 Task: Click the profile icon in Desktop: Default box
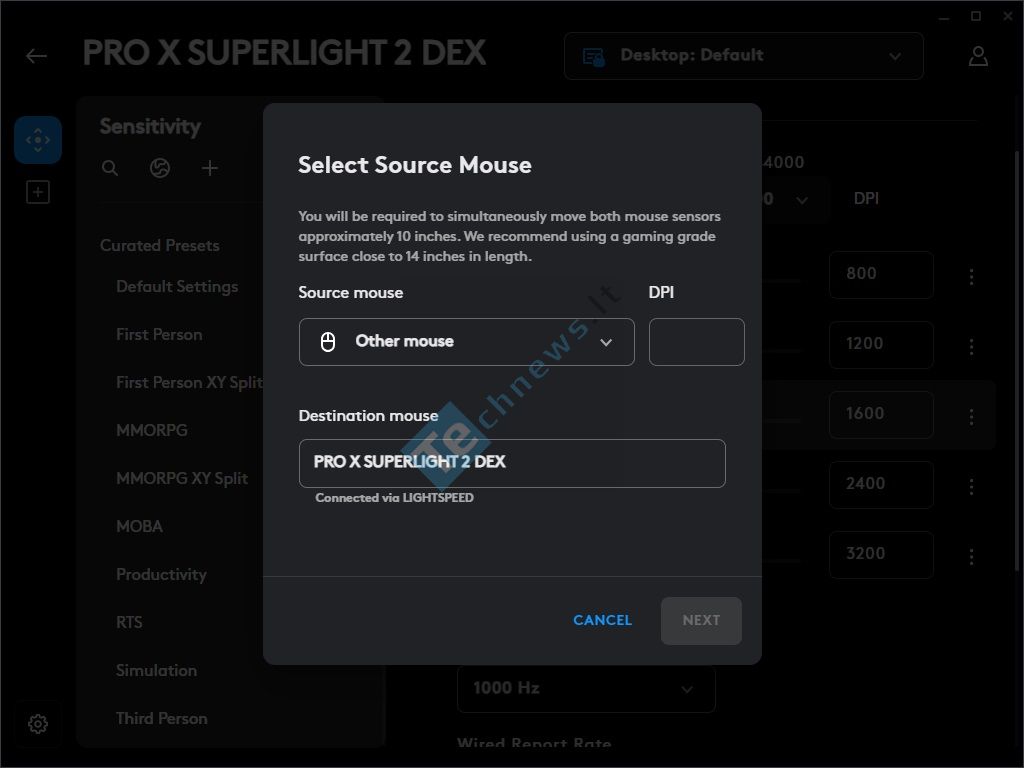[594, 57]
